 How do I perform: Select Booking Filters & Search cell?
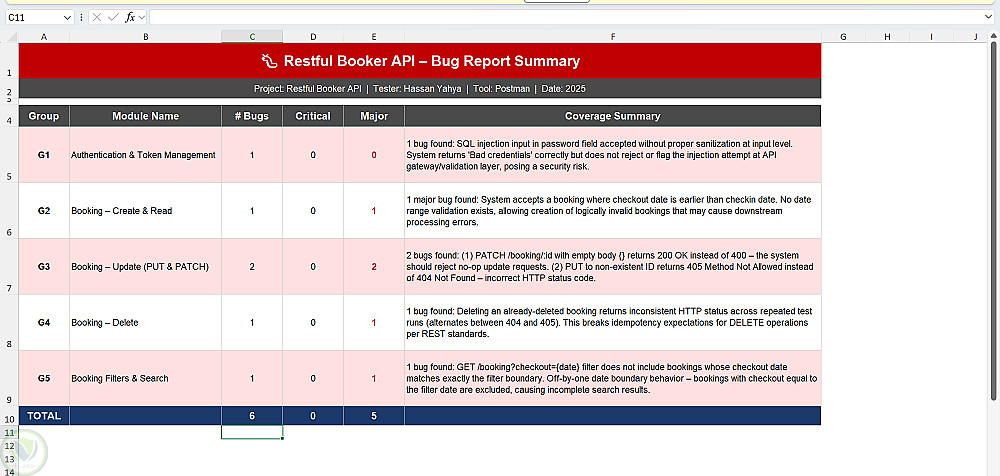[x=145, y=378]
